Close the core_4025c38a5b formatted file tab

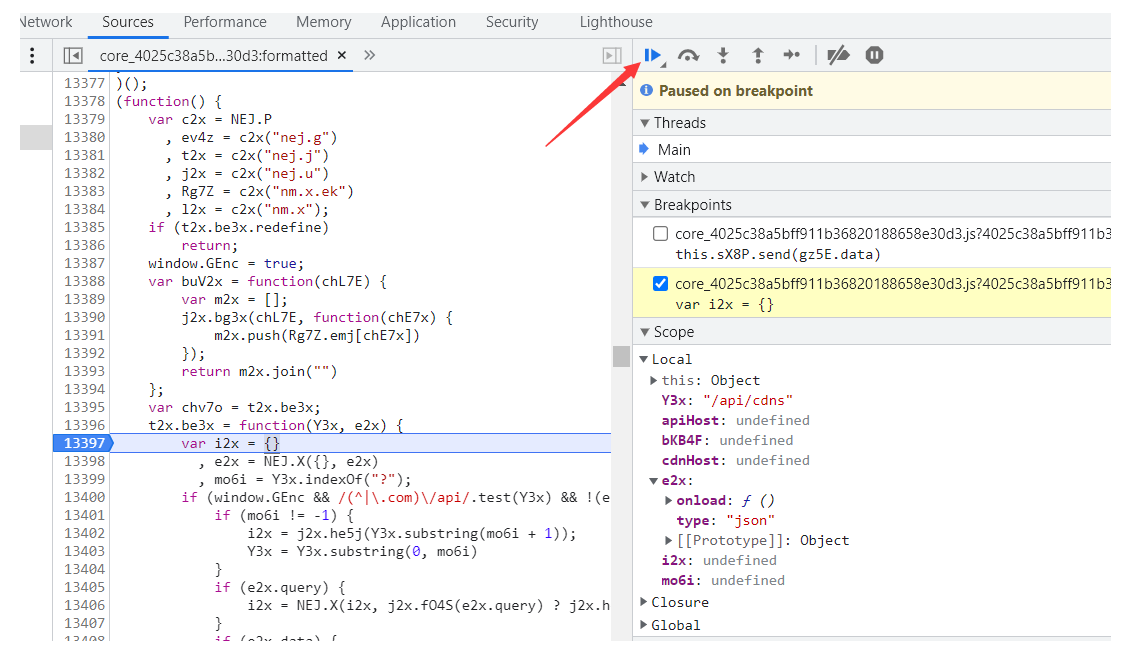(x=342, y=56)
